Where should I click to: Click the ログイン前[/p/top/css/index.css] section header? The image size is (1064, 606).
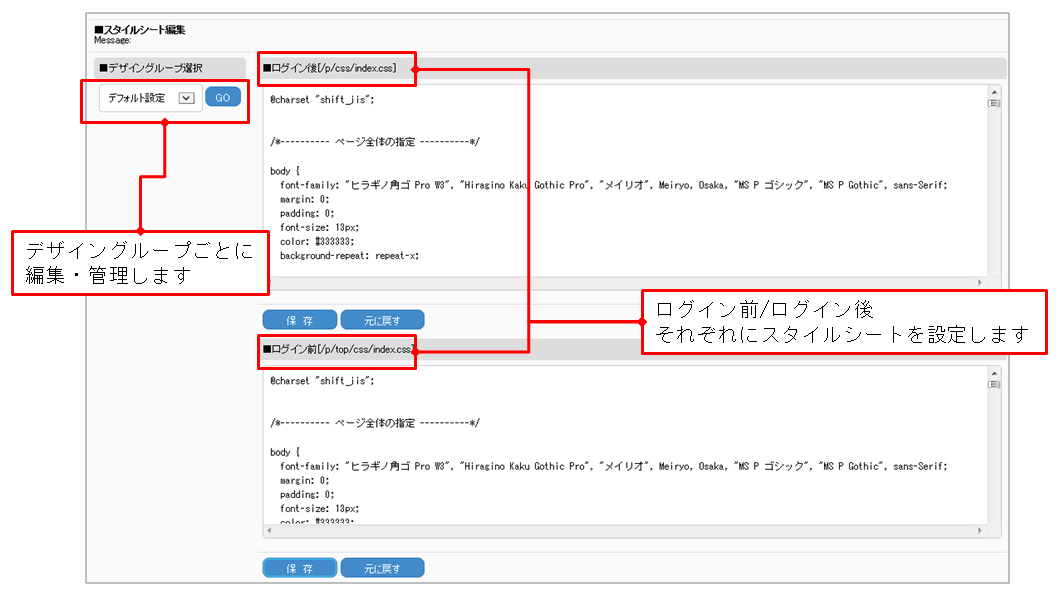[338, 349]
